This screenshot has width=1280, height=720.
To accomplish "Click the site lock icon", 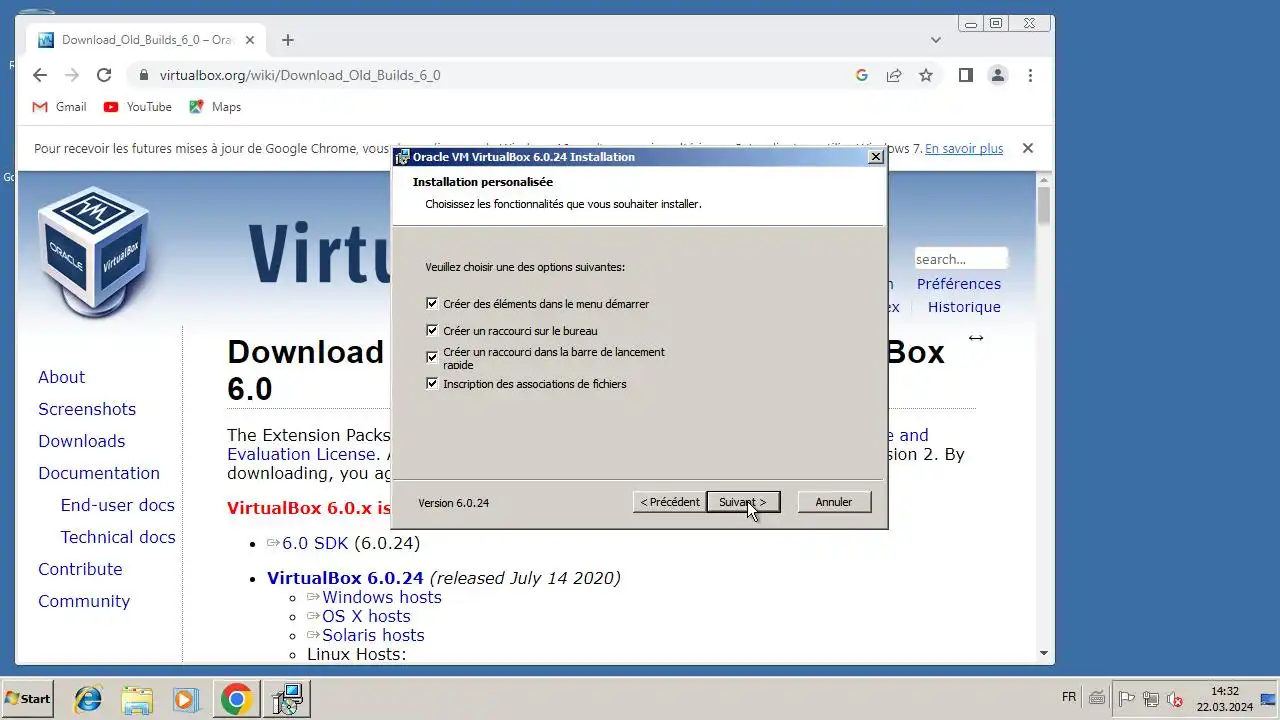I will pyautogui.click(x=143, y=75).
